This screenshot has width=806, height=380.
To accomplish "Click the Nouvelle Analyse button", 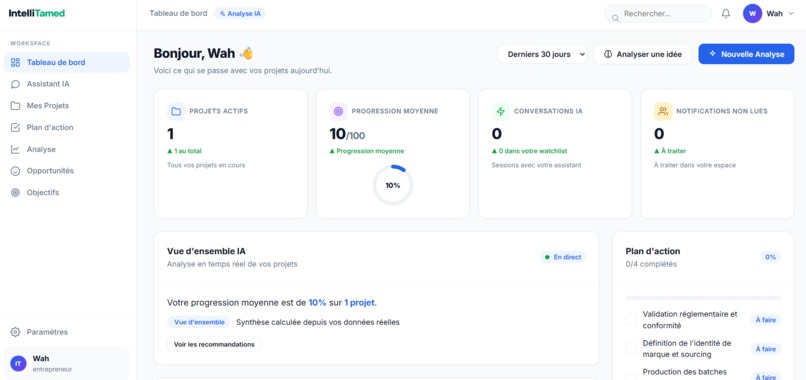I will [746, 54].
